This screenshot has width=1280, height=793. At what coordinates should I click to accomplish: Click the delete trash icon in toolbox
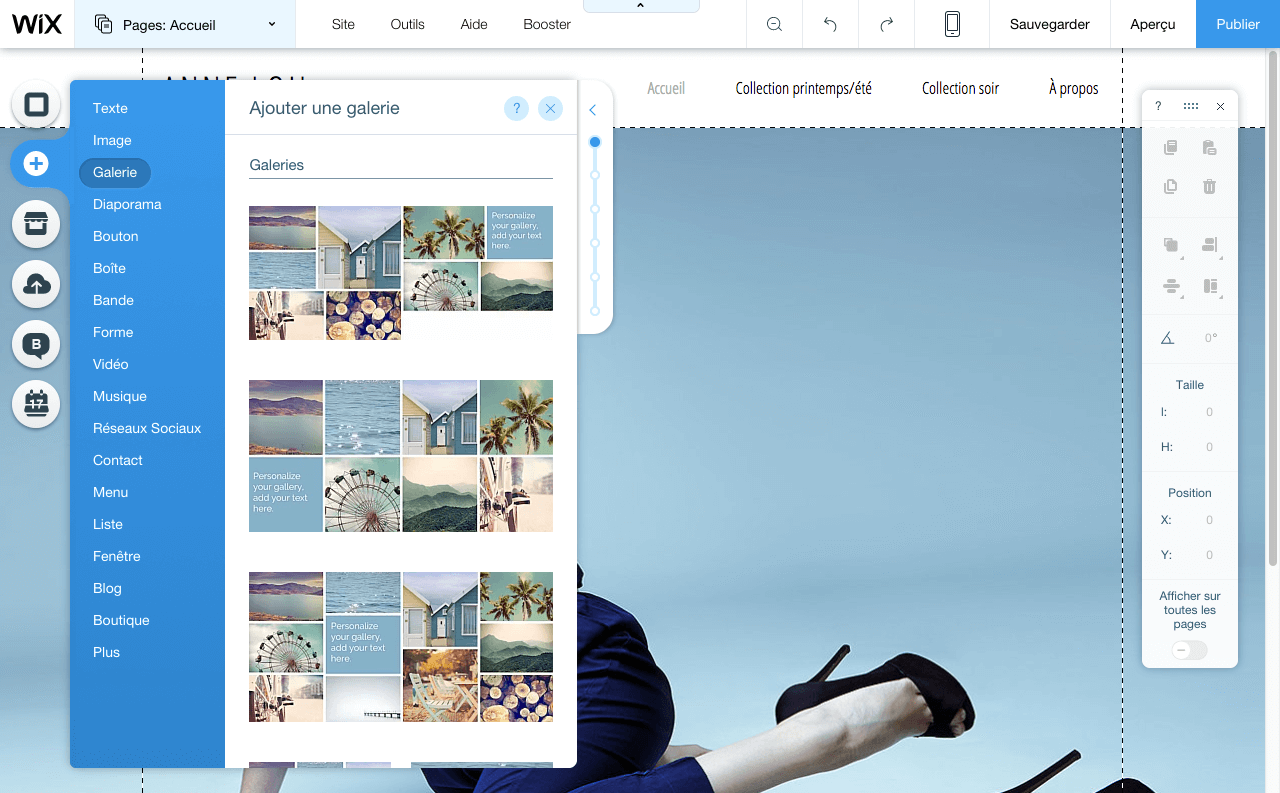pos(1209,187)
